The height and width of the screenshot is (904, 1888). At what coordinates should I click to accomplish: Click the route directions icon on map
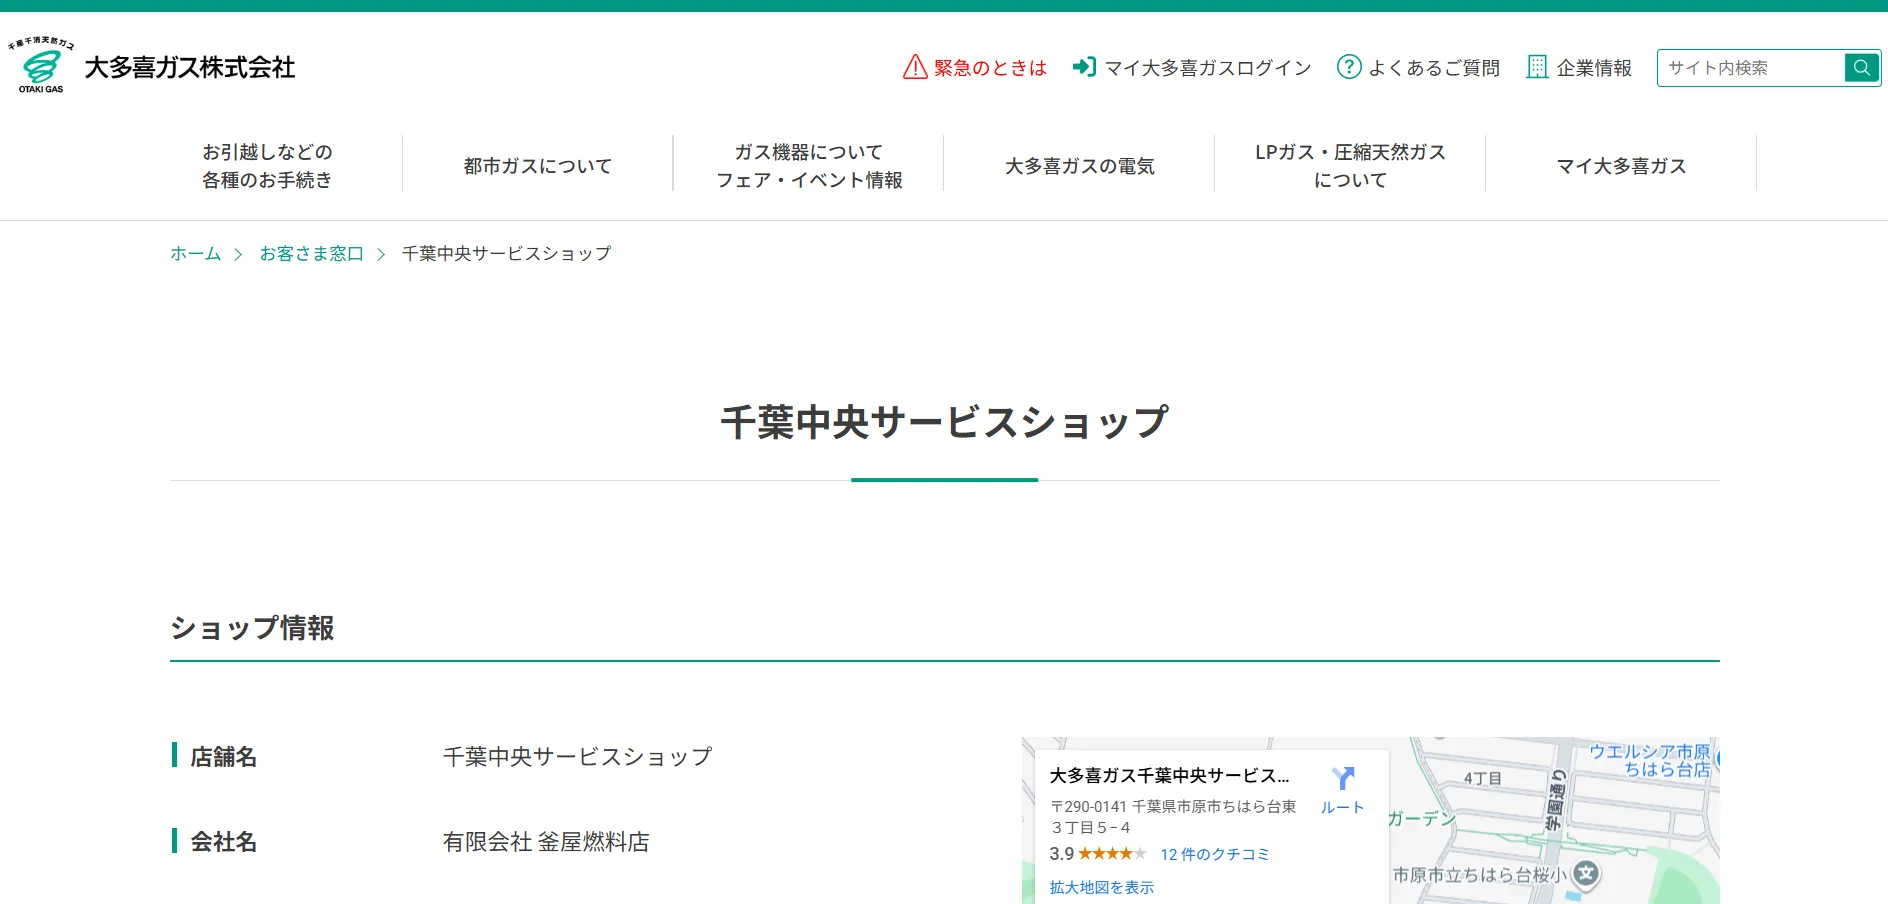click(x=1342, y=779)
